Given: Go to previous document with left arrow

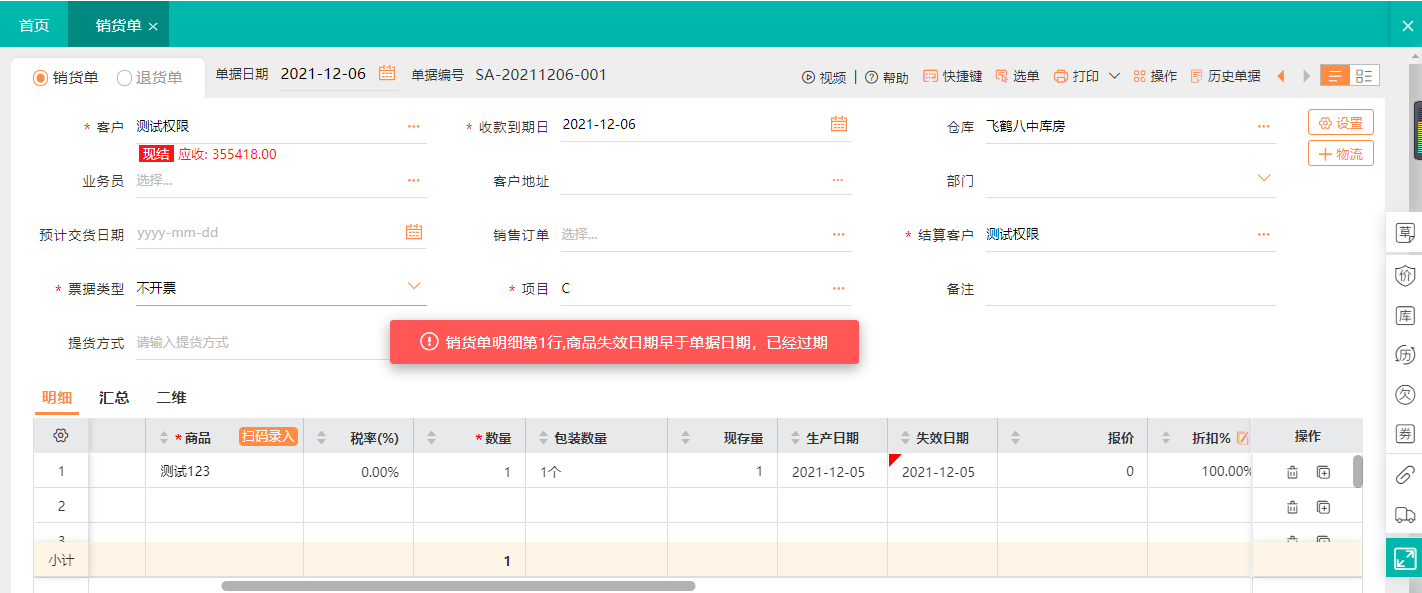Looking at the screenshot, I should [1281, 76].
